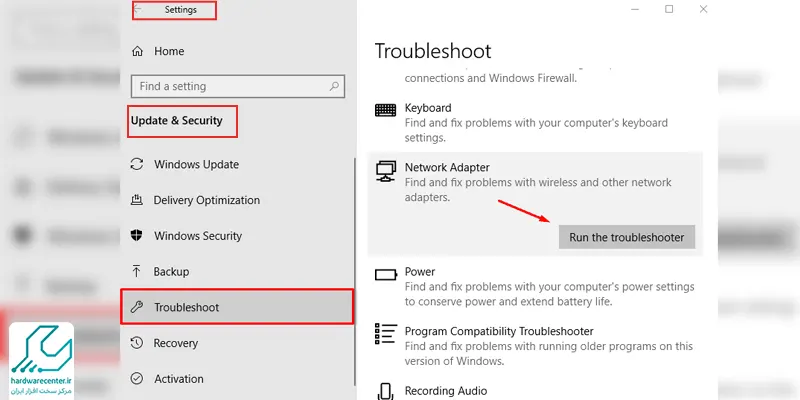Click the sidebar vertical scrollbar
This screenshot has height=400, width=800.
tap(355, 271)
